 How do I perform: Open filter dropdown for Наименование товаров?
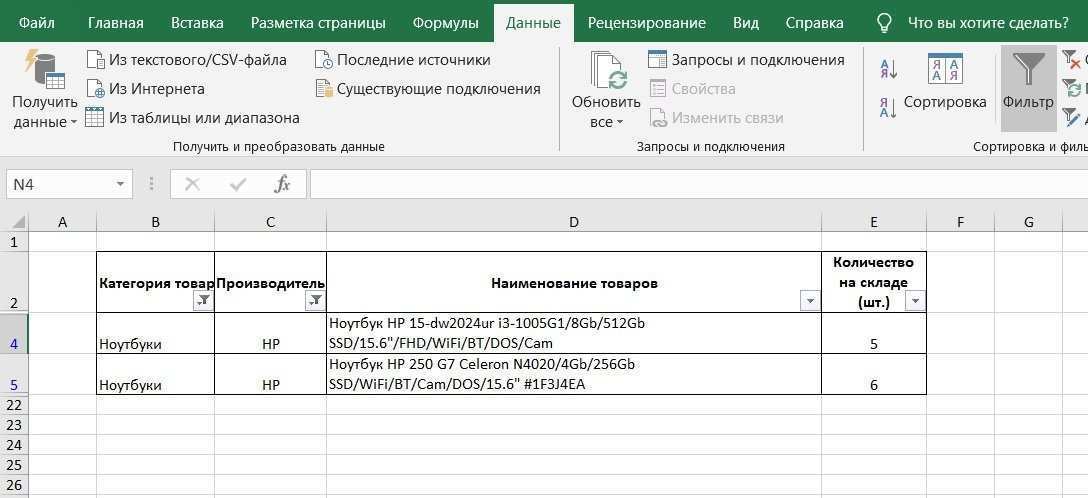tap(810, 300)
